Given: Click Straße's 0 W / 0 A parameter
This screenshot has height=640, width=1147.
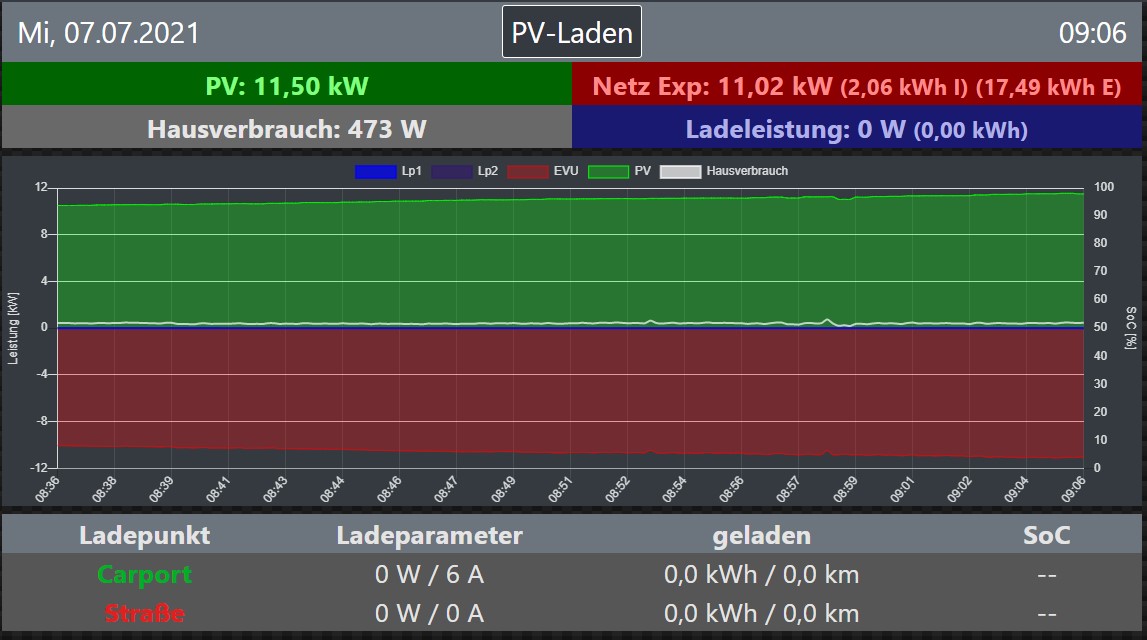Looking at the screenshot, I should coord(429,613).
